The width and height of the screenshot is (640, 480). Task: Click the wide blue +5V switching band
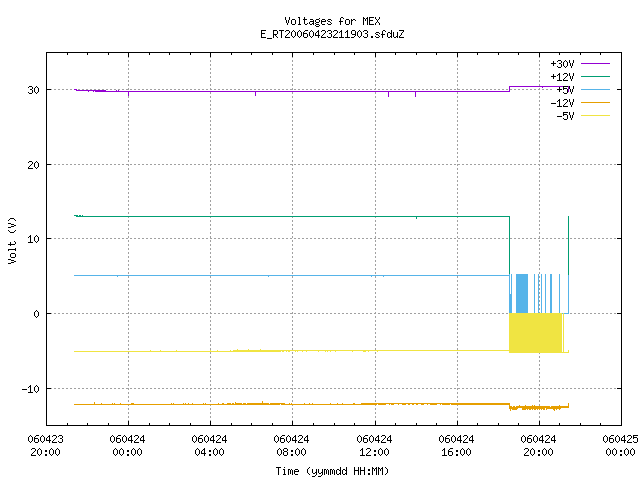[x=522, y=293]
